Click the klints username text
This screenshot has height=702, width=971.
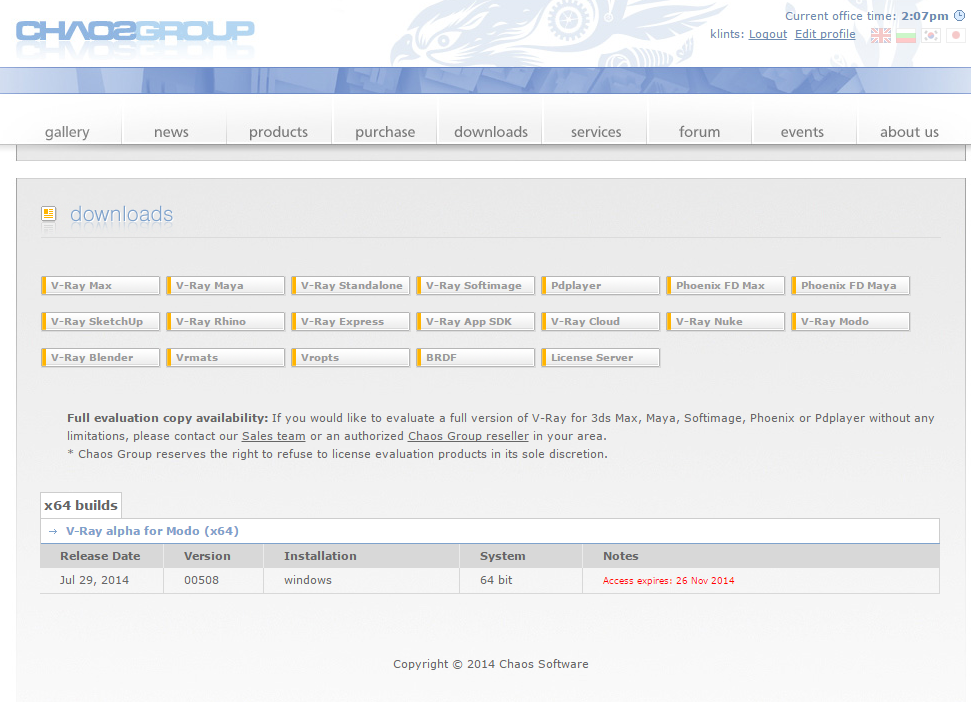727,34
